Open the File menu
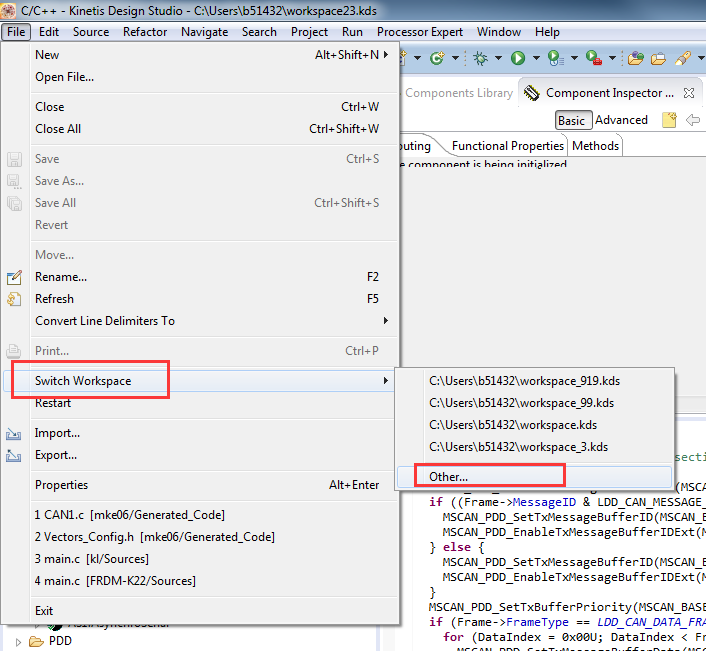The image size is (706, 651). 16,32
